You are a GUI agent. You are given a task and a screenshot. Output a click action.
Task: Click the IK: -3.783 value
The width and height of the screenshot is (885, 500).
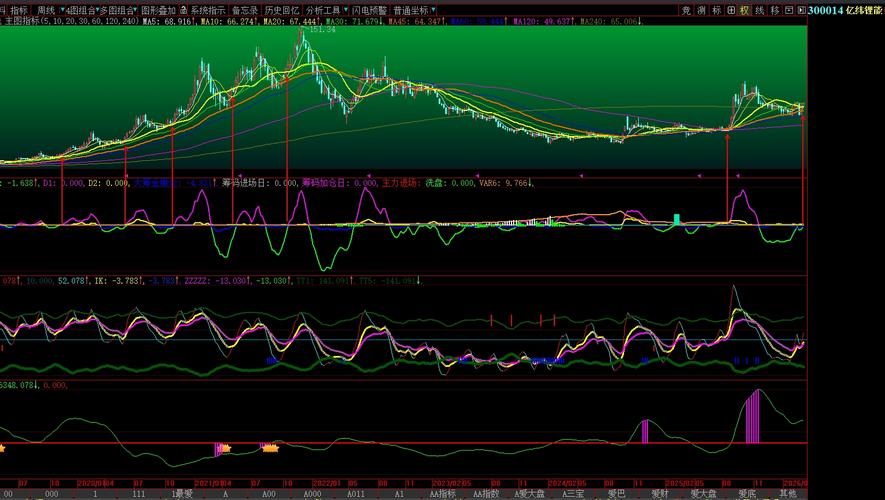coord(120,280)
